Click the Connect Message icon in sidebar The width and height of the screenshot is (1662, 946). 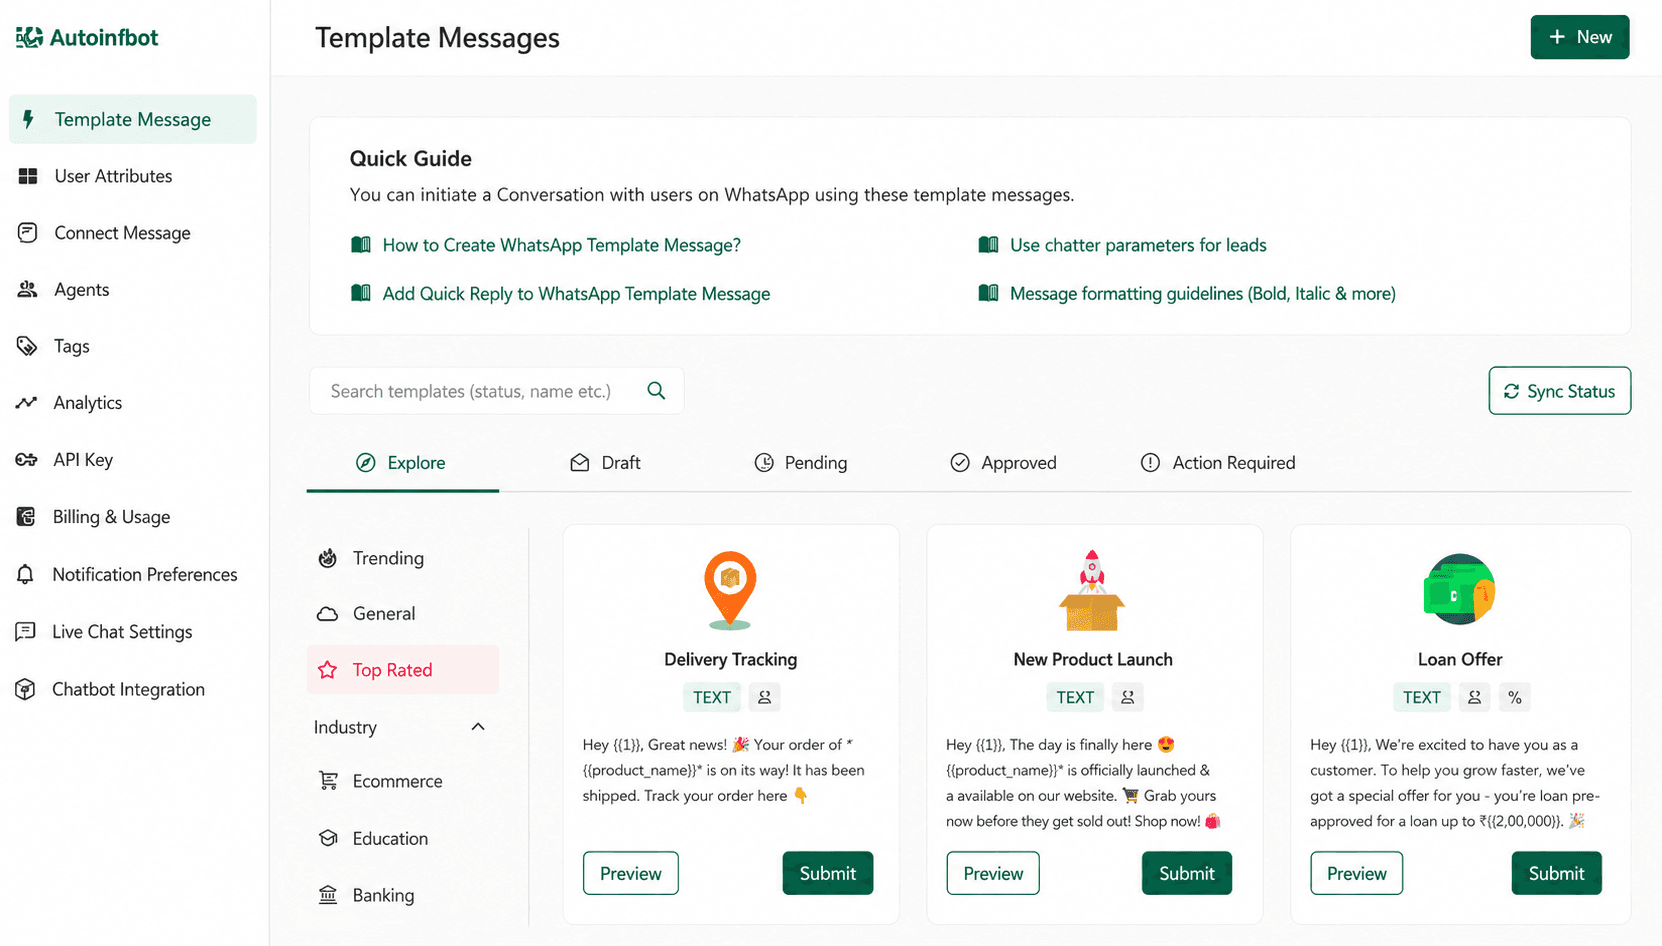click(x=28, y=233)
